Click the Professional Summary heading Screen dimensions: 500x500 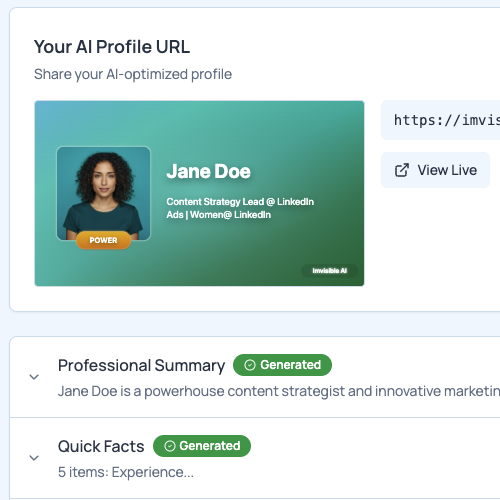coord(141,365)
